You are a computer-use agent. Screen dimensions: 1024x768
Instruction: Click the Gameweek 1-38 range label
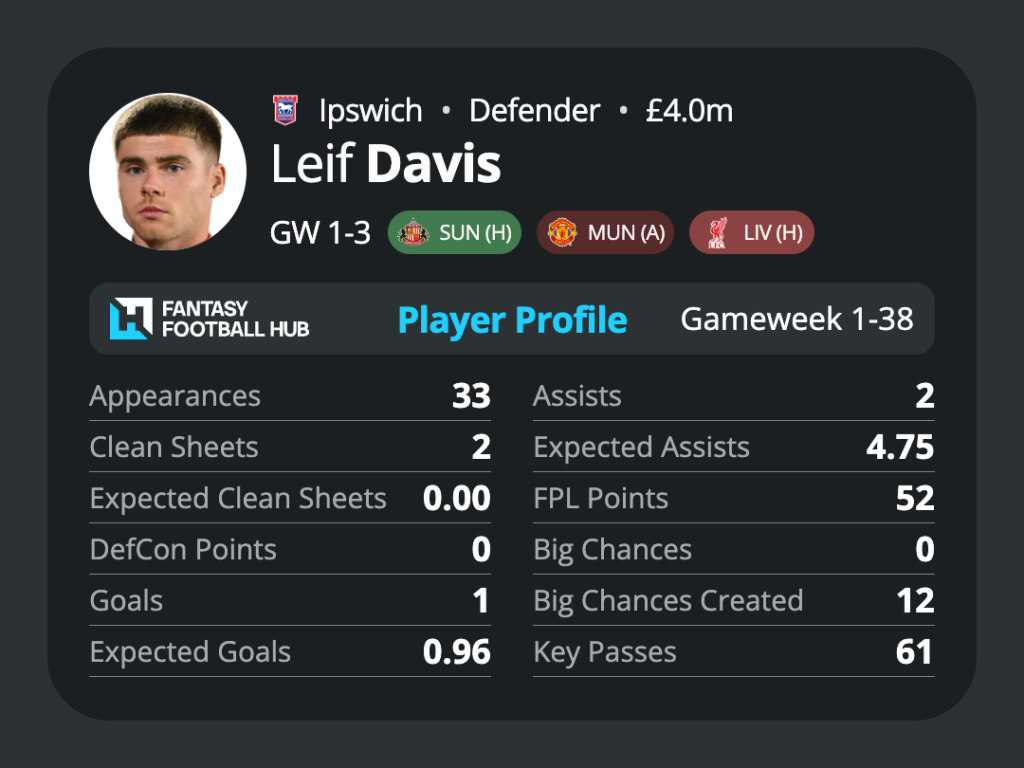tap(797, 319)
